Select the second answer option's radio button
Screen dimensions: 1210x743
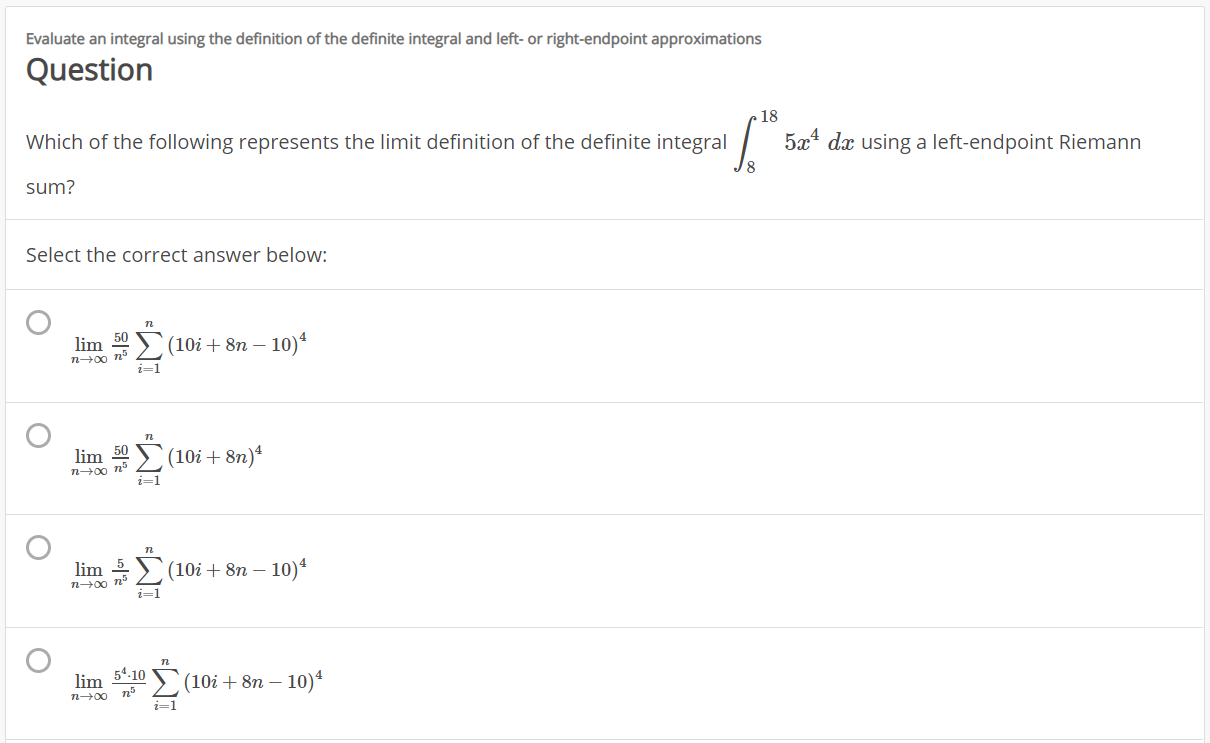(38, 434)
